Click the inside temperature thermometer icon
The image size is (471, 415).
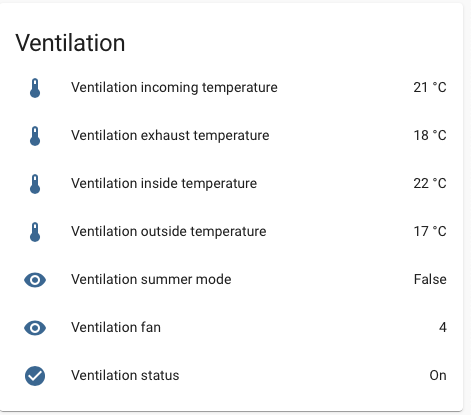pyautogui.click(x=35, y=184)
